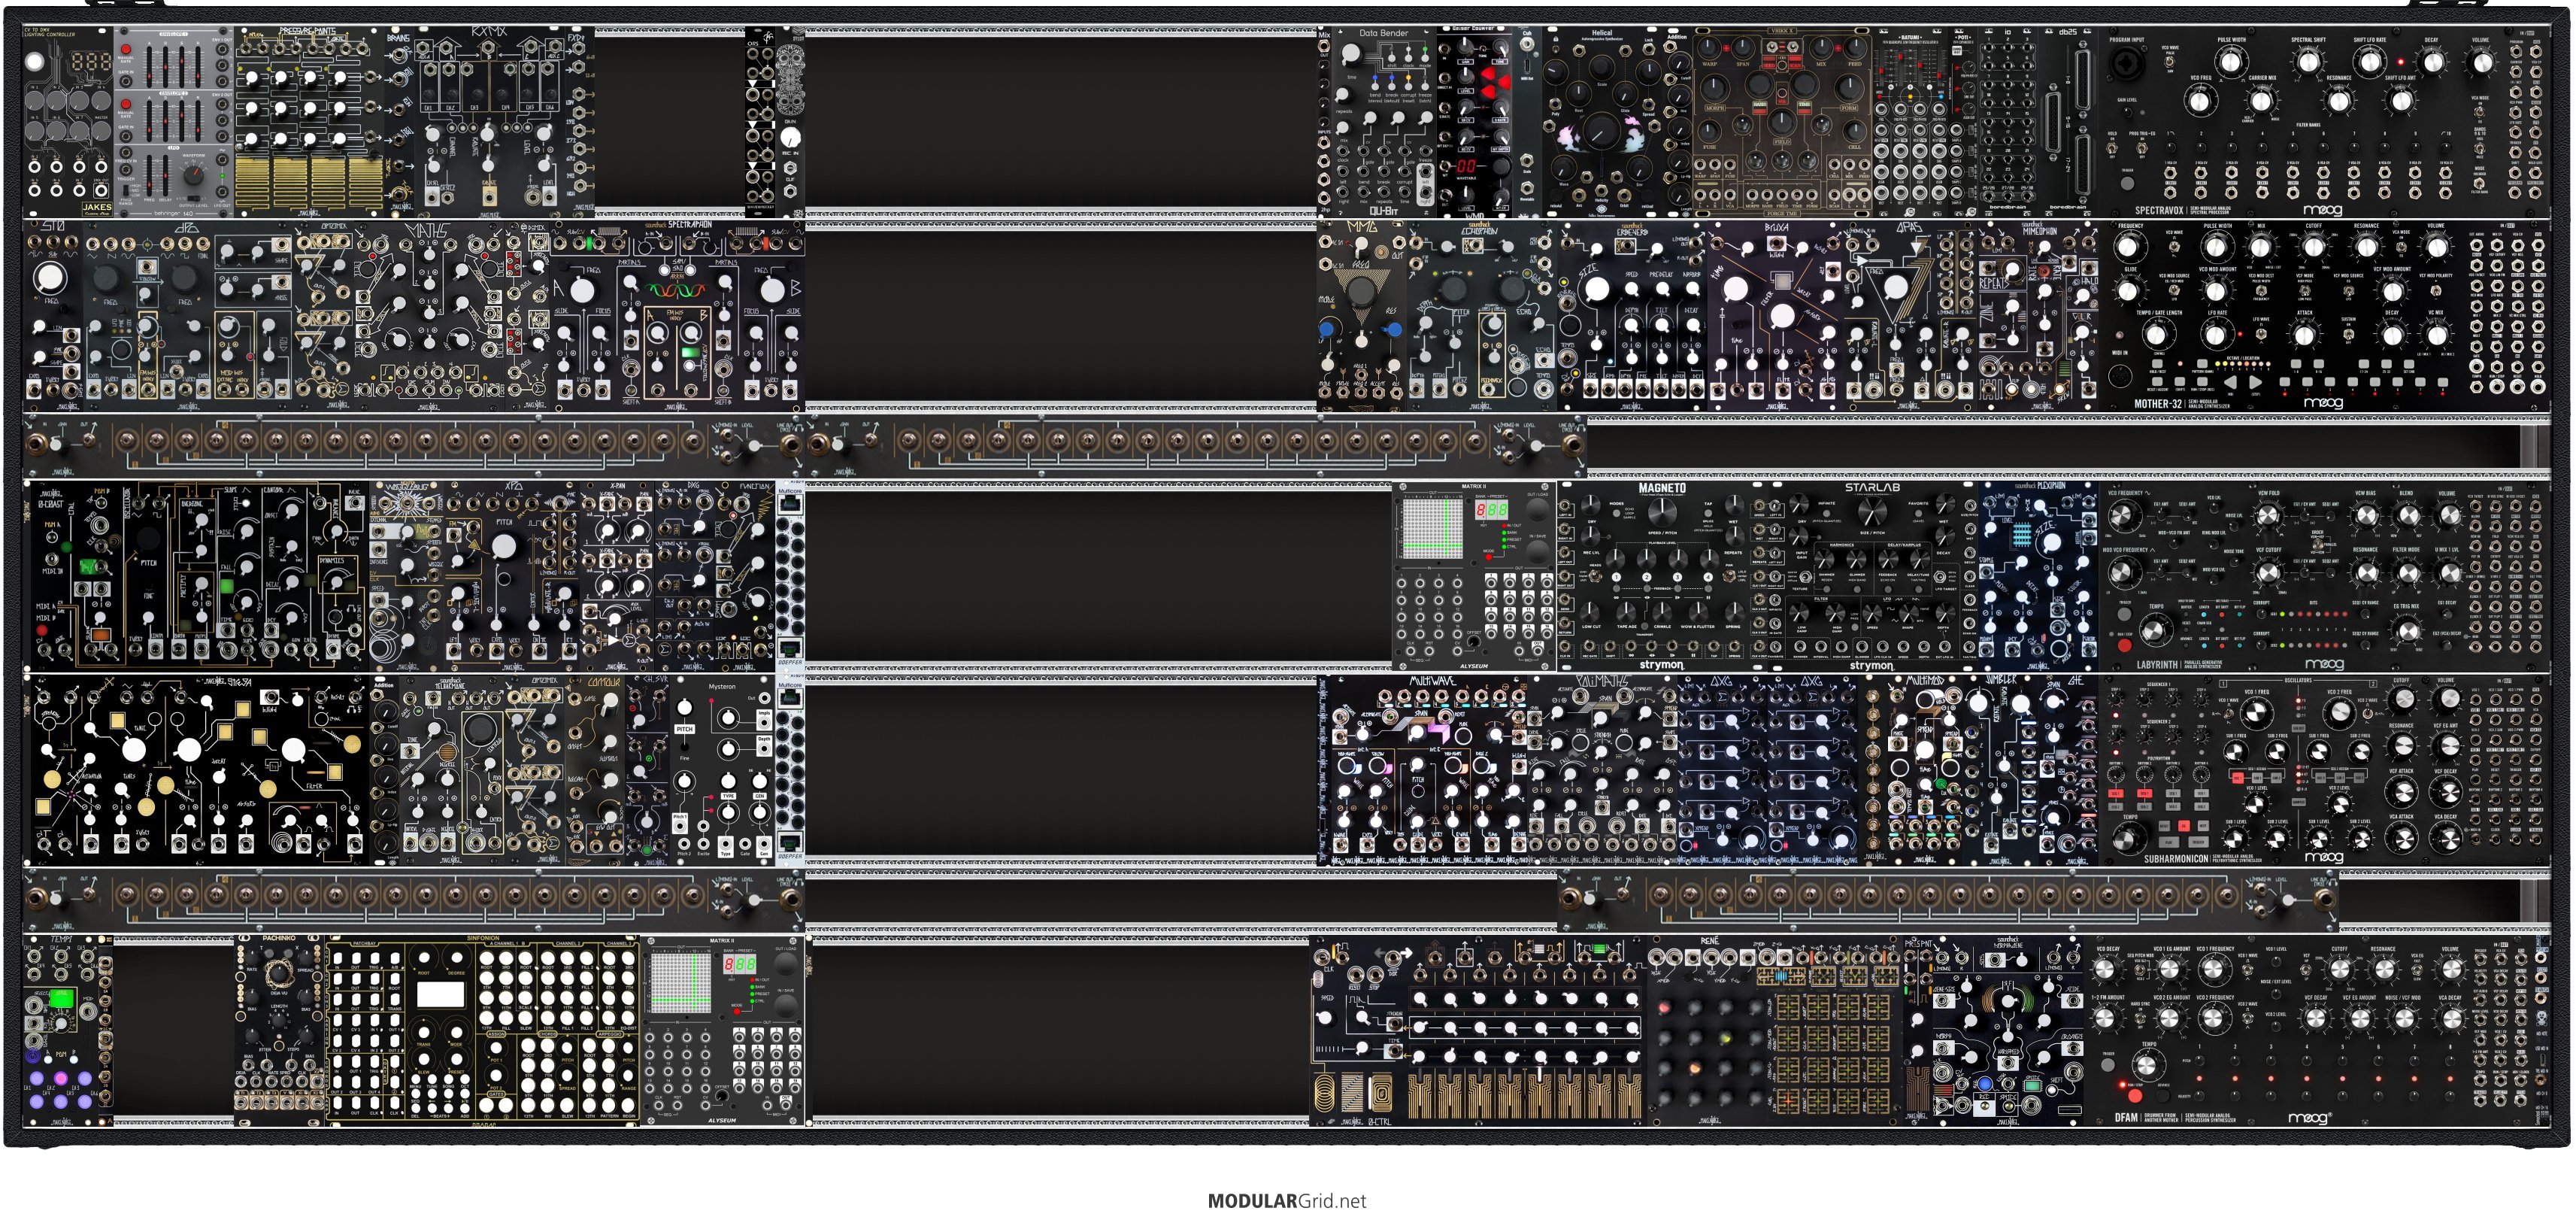Click the Glide knob on Mother-32
This screenshot has height=1217, width=2576.
pyautogui.click(x=2127, y=291)
